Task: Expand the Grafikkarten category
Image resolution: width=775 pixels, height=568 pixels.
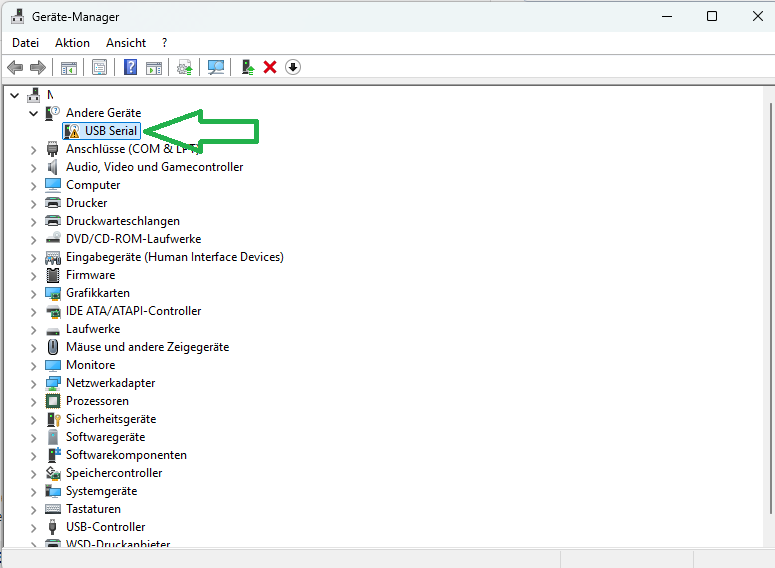Action: pyautogui.click(x=33, y=293)
